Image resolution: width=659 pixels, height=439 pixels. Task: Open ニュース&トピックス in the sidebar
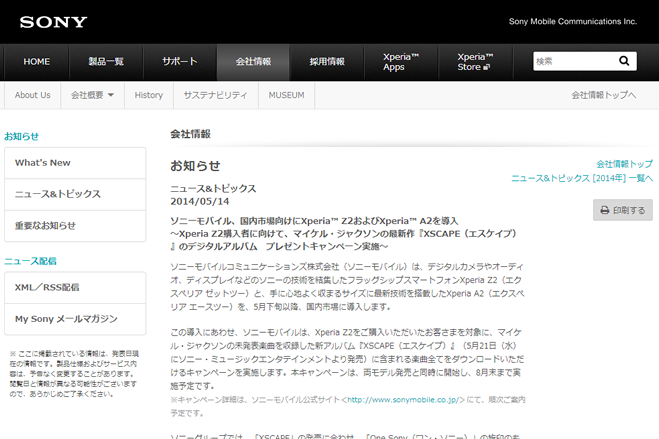(75, 194)
